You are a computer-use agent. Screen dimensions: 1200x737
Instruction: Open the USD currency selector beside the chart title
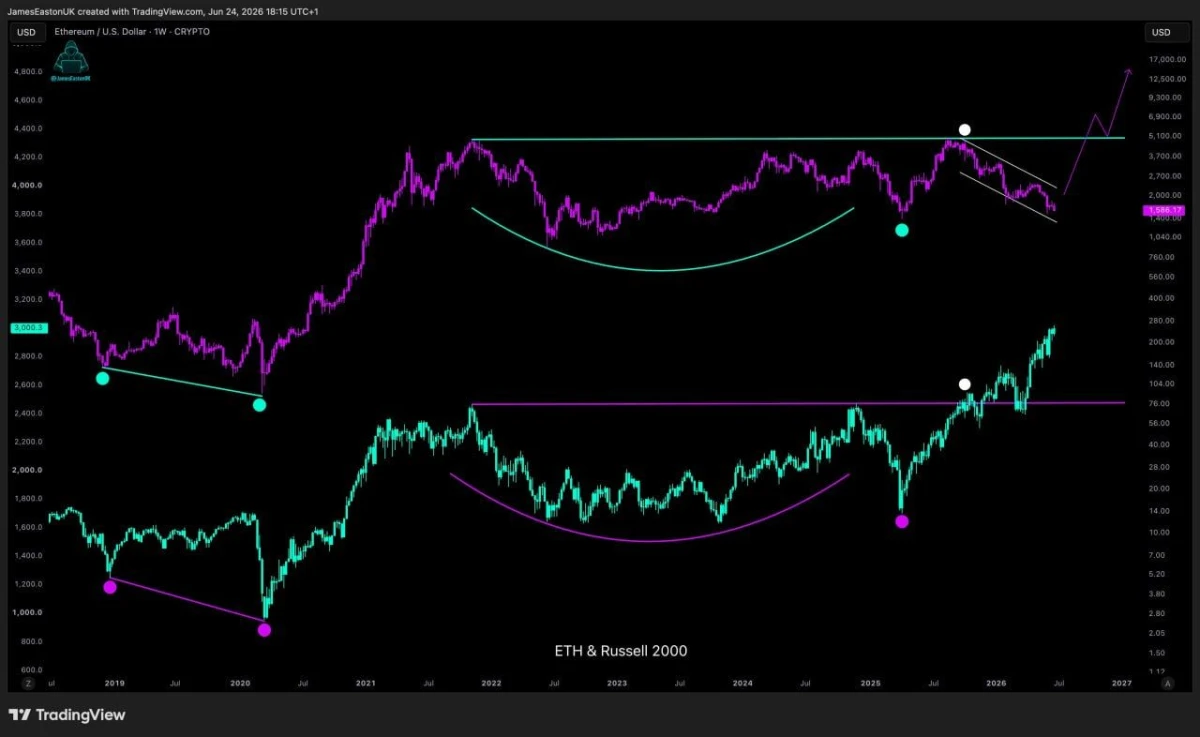tap(26, 32)
